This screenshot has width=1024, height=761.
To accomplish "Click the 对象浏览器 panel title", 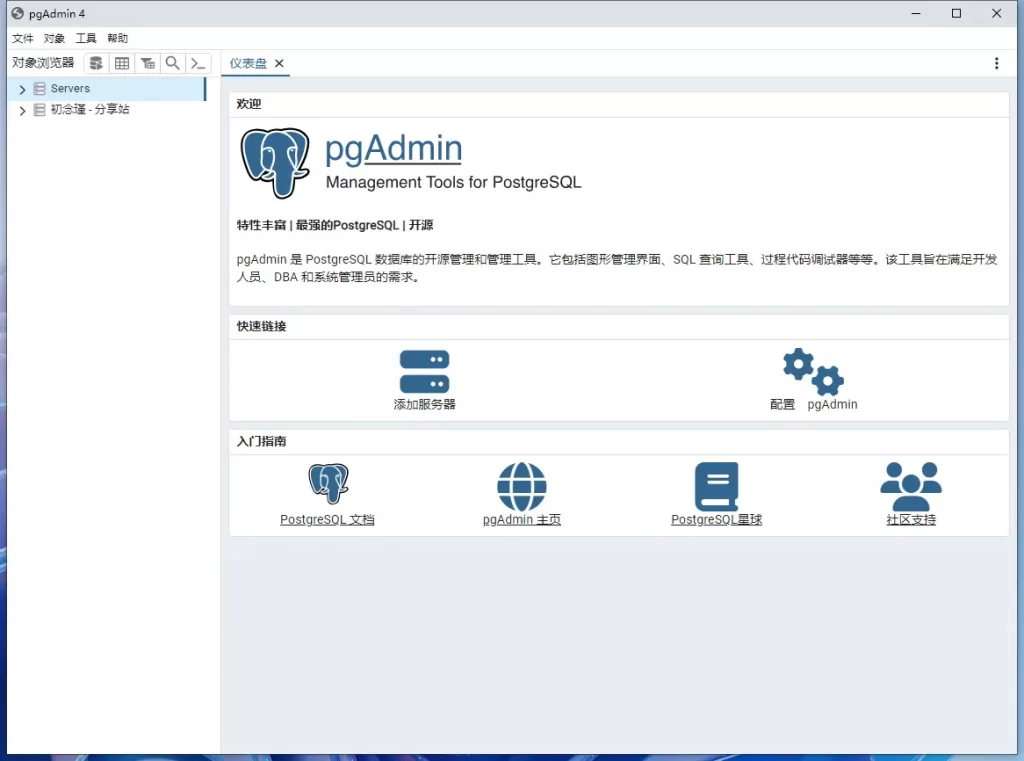I will click(x=43, y=63).
